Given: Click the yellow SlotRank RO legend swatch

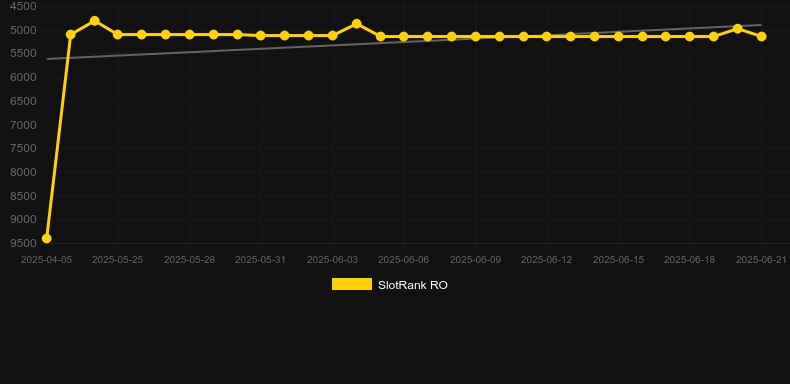Looking at the screenshot, I should pos(352,284).
